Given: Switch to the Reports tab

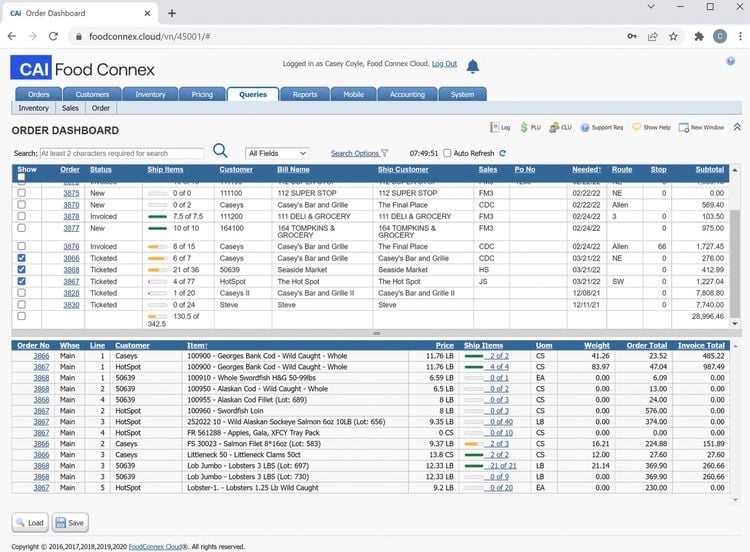Looking at the screenshot, I should 305,94.
